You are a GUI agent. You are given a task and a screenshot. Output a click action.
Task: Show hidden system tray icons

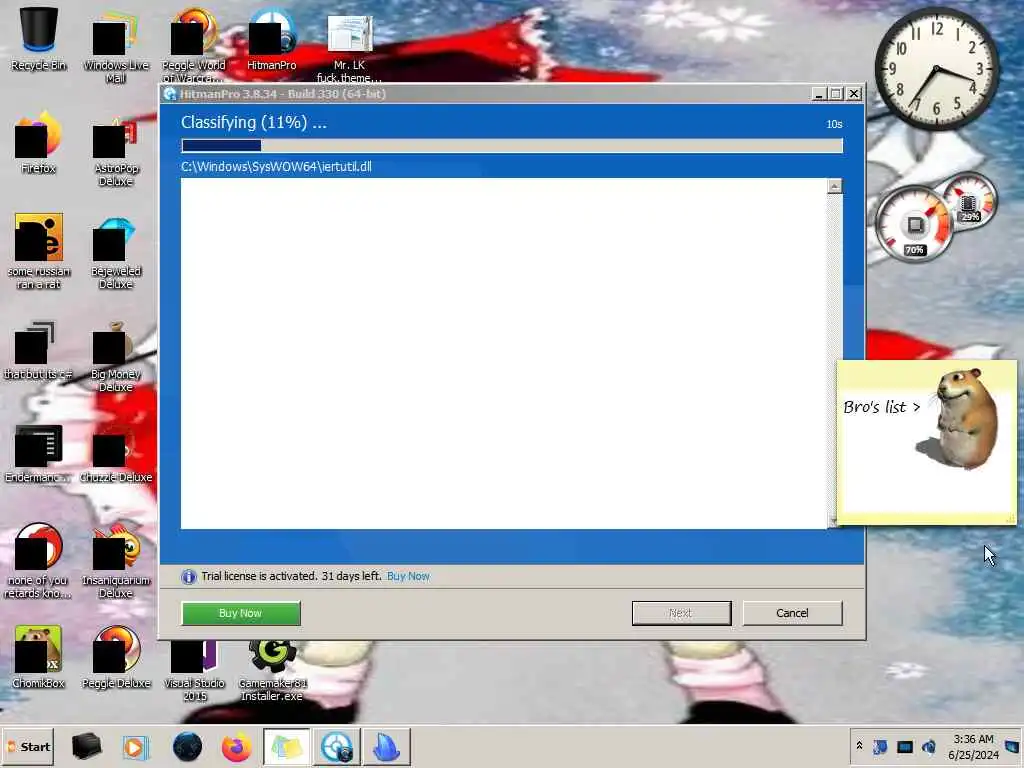[859, 746]
